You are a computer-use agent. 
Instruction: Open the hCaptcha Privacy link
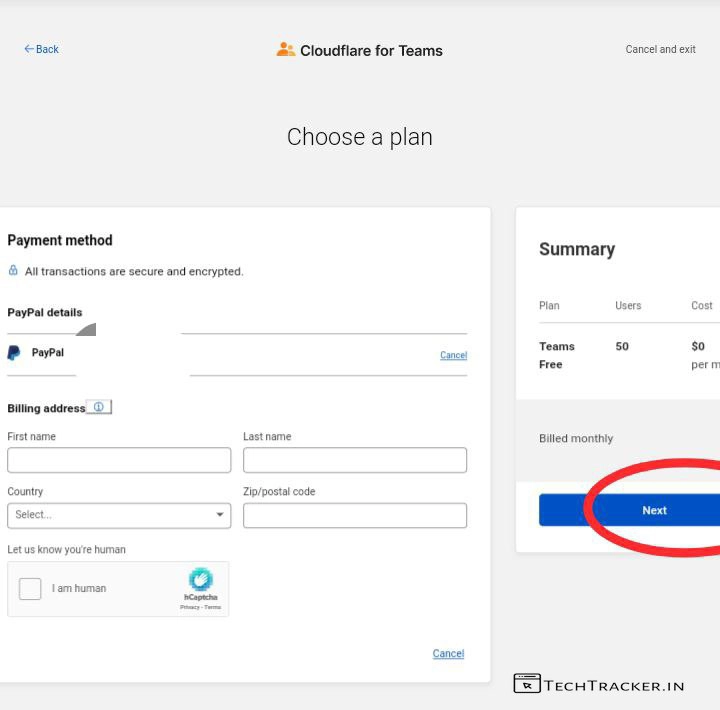tap(187, 607)
